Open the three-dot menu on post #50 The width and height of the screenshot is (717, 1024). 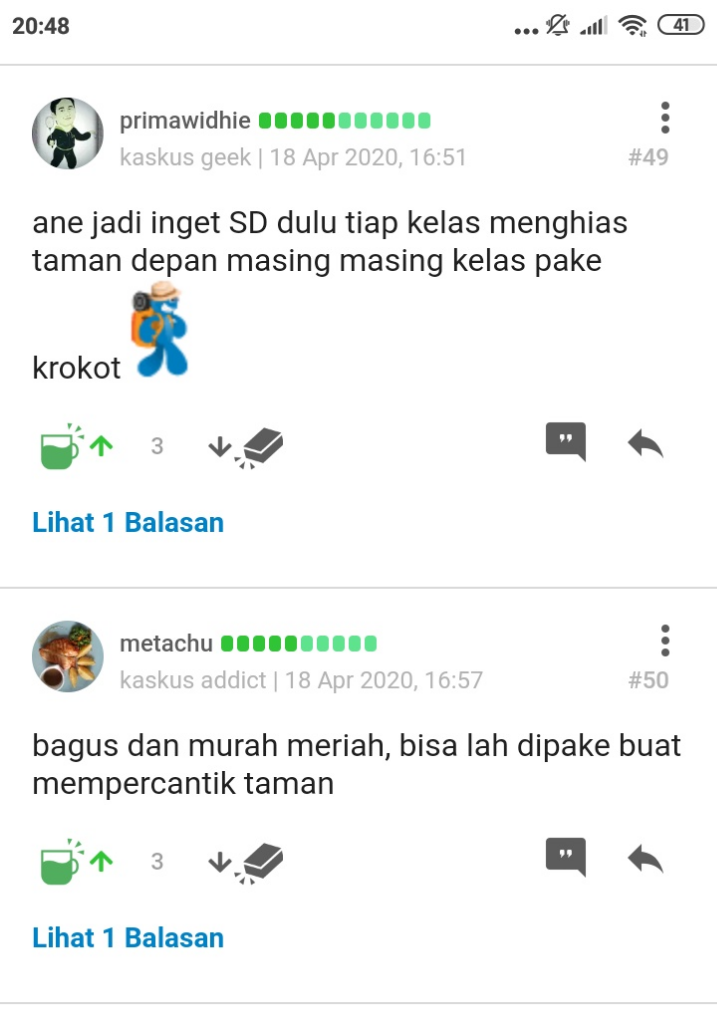[665, 641]
